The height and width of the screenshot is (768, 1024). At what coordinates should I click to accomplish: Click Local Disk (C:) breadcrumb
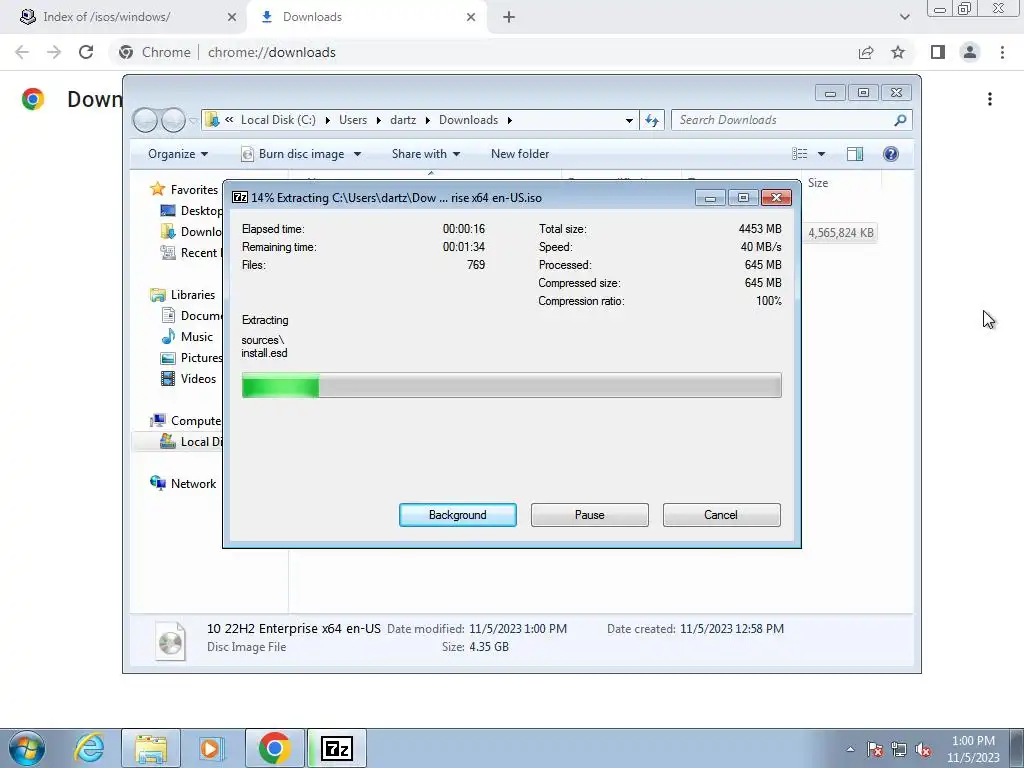tap(278, 120)
